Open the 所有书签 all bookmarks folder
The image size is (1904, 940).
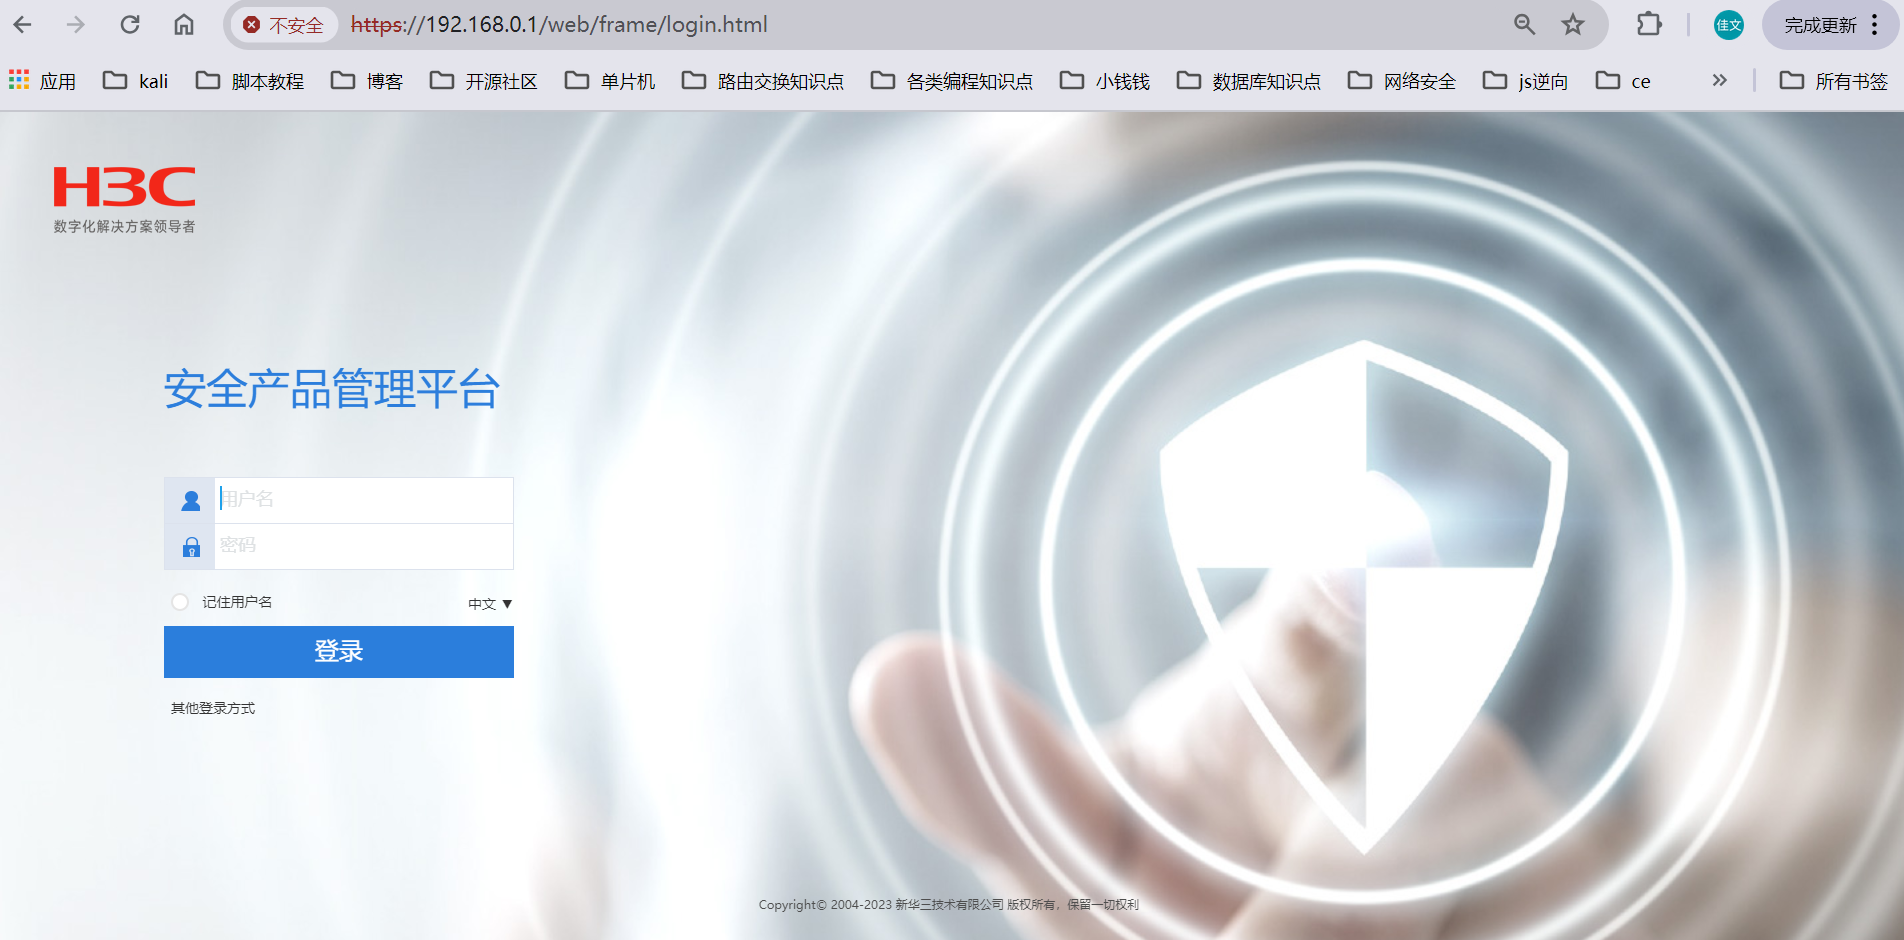coord(1834,81)
